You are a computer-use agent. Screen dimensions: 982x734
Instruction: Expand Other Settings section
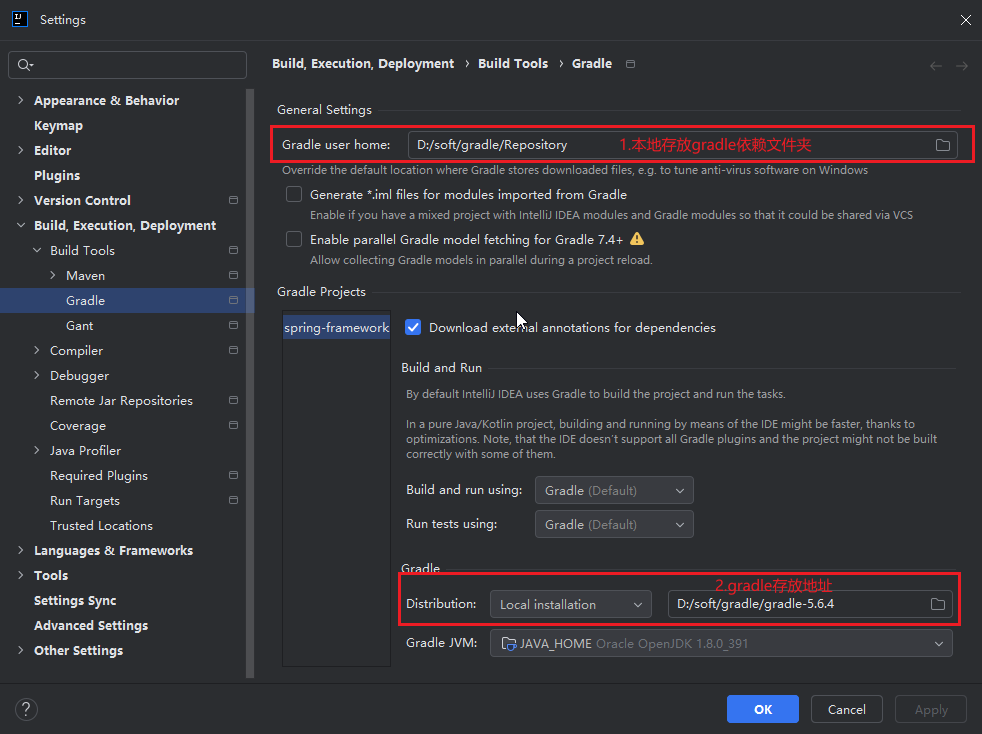click(21, 651)
